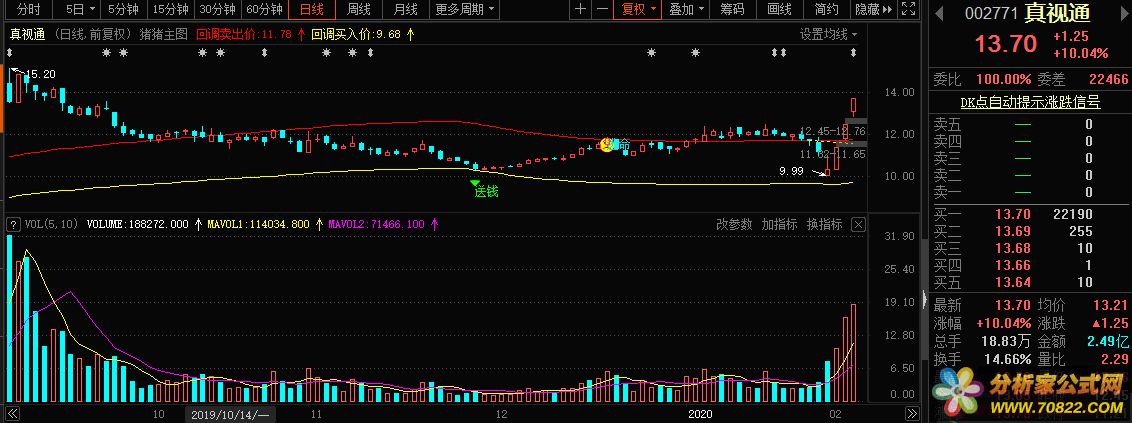This screenshot has height=423, width=1132.
Task: Toggle fullscreen chart expand icon
Action: coord(909,9)
